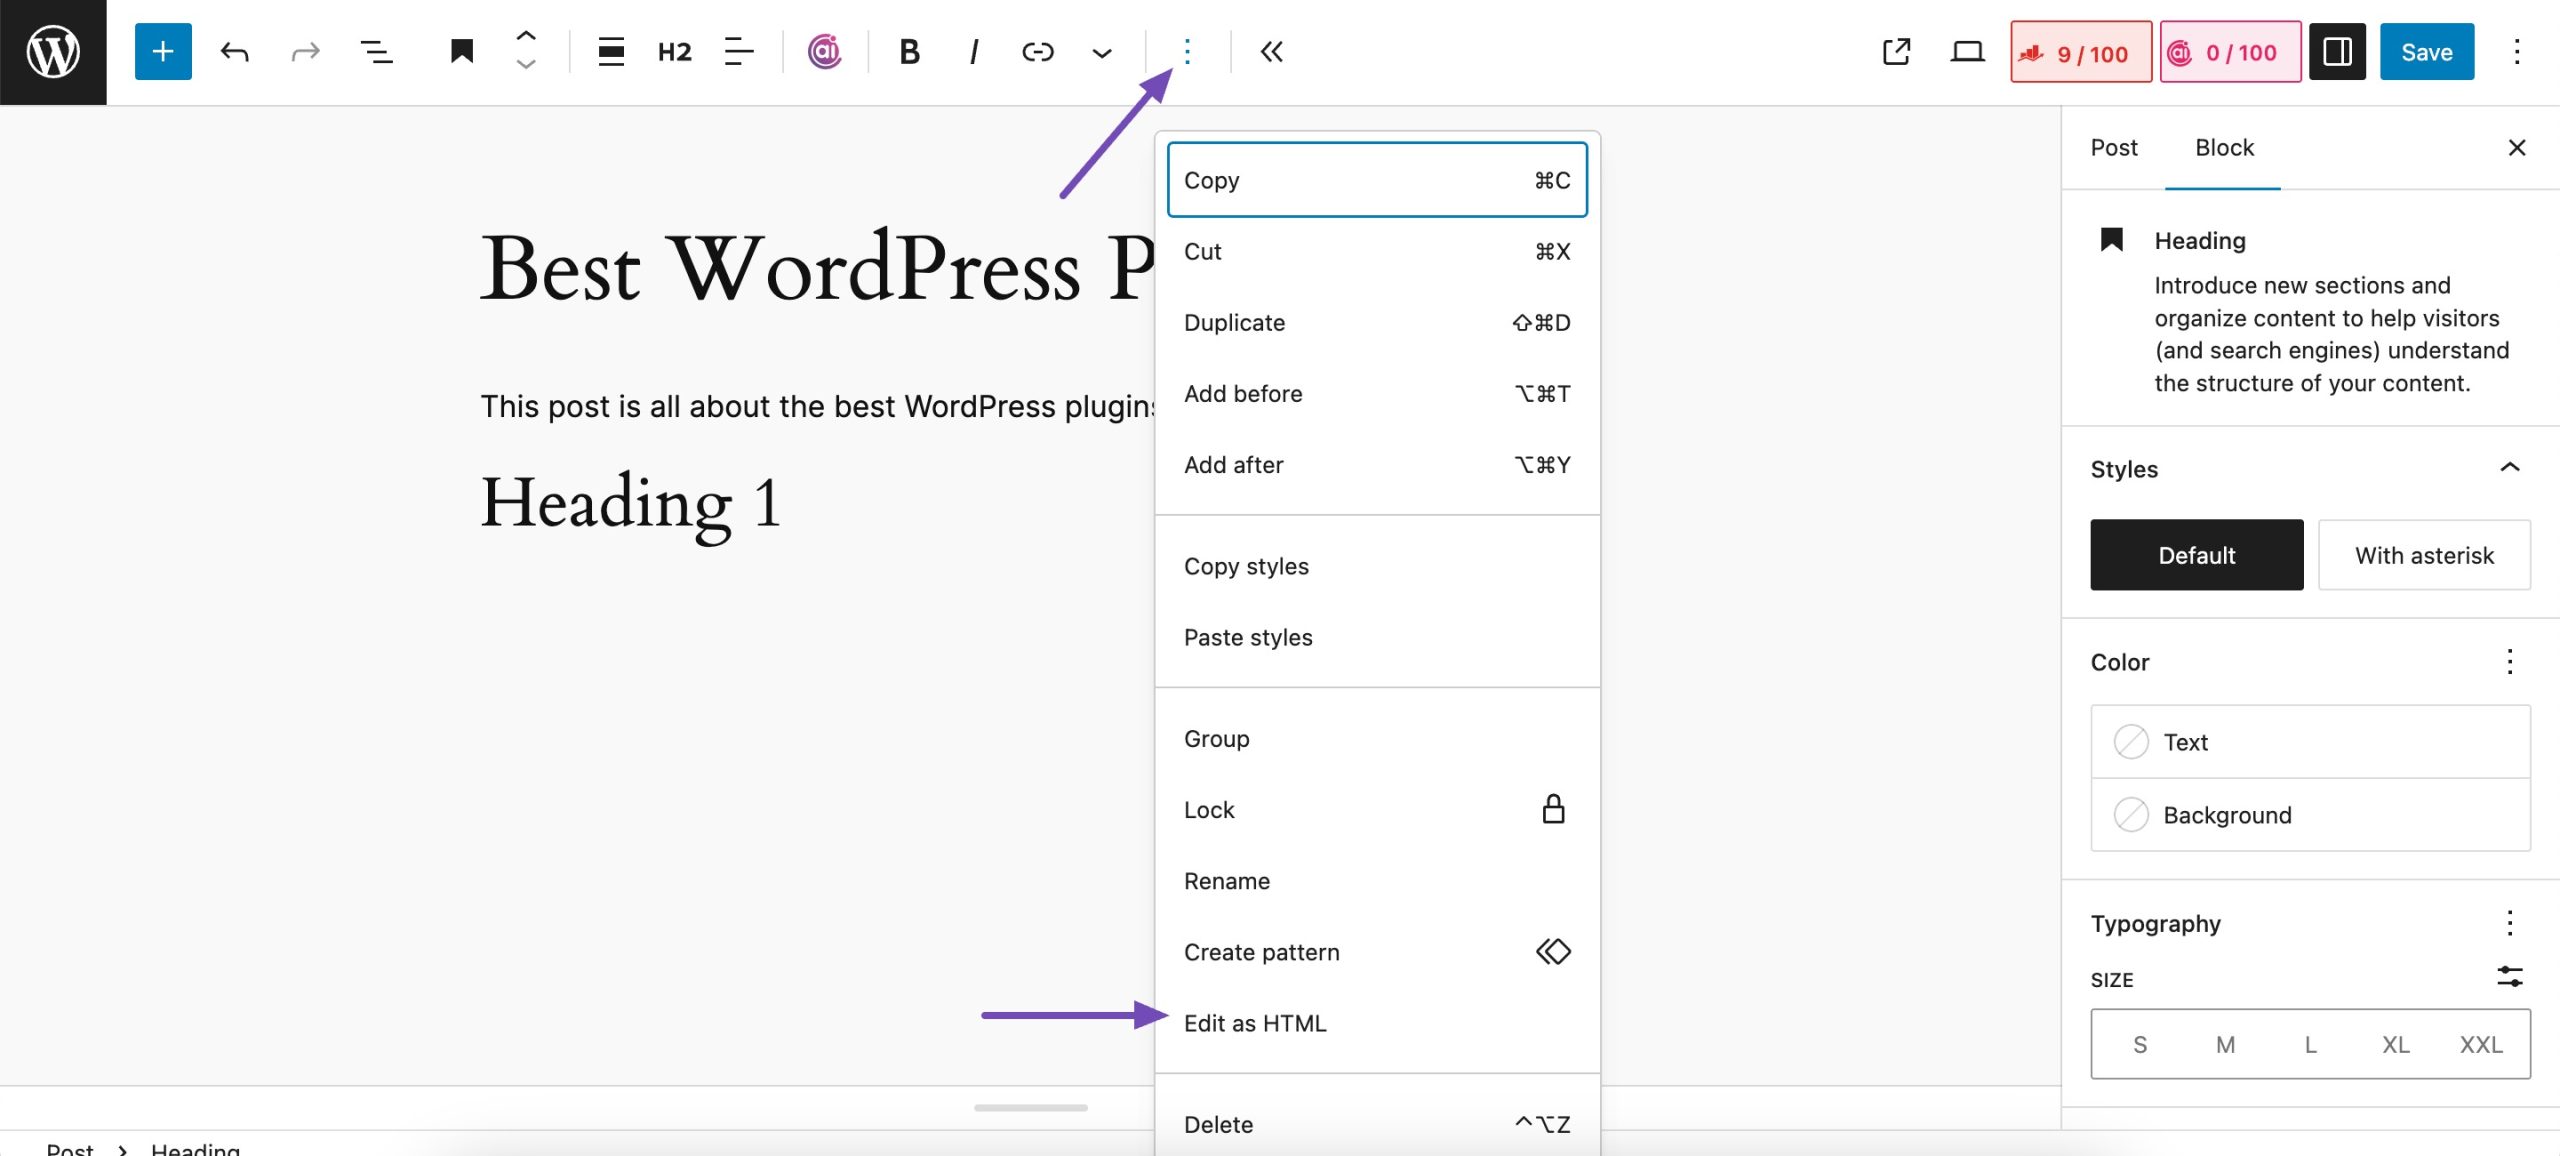Choose Cut from the block menu
This screenshot has width=2560, height=1156.
coord(1377,251)
